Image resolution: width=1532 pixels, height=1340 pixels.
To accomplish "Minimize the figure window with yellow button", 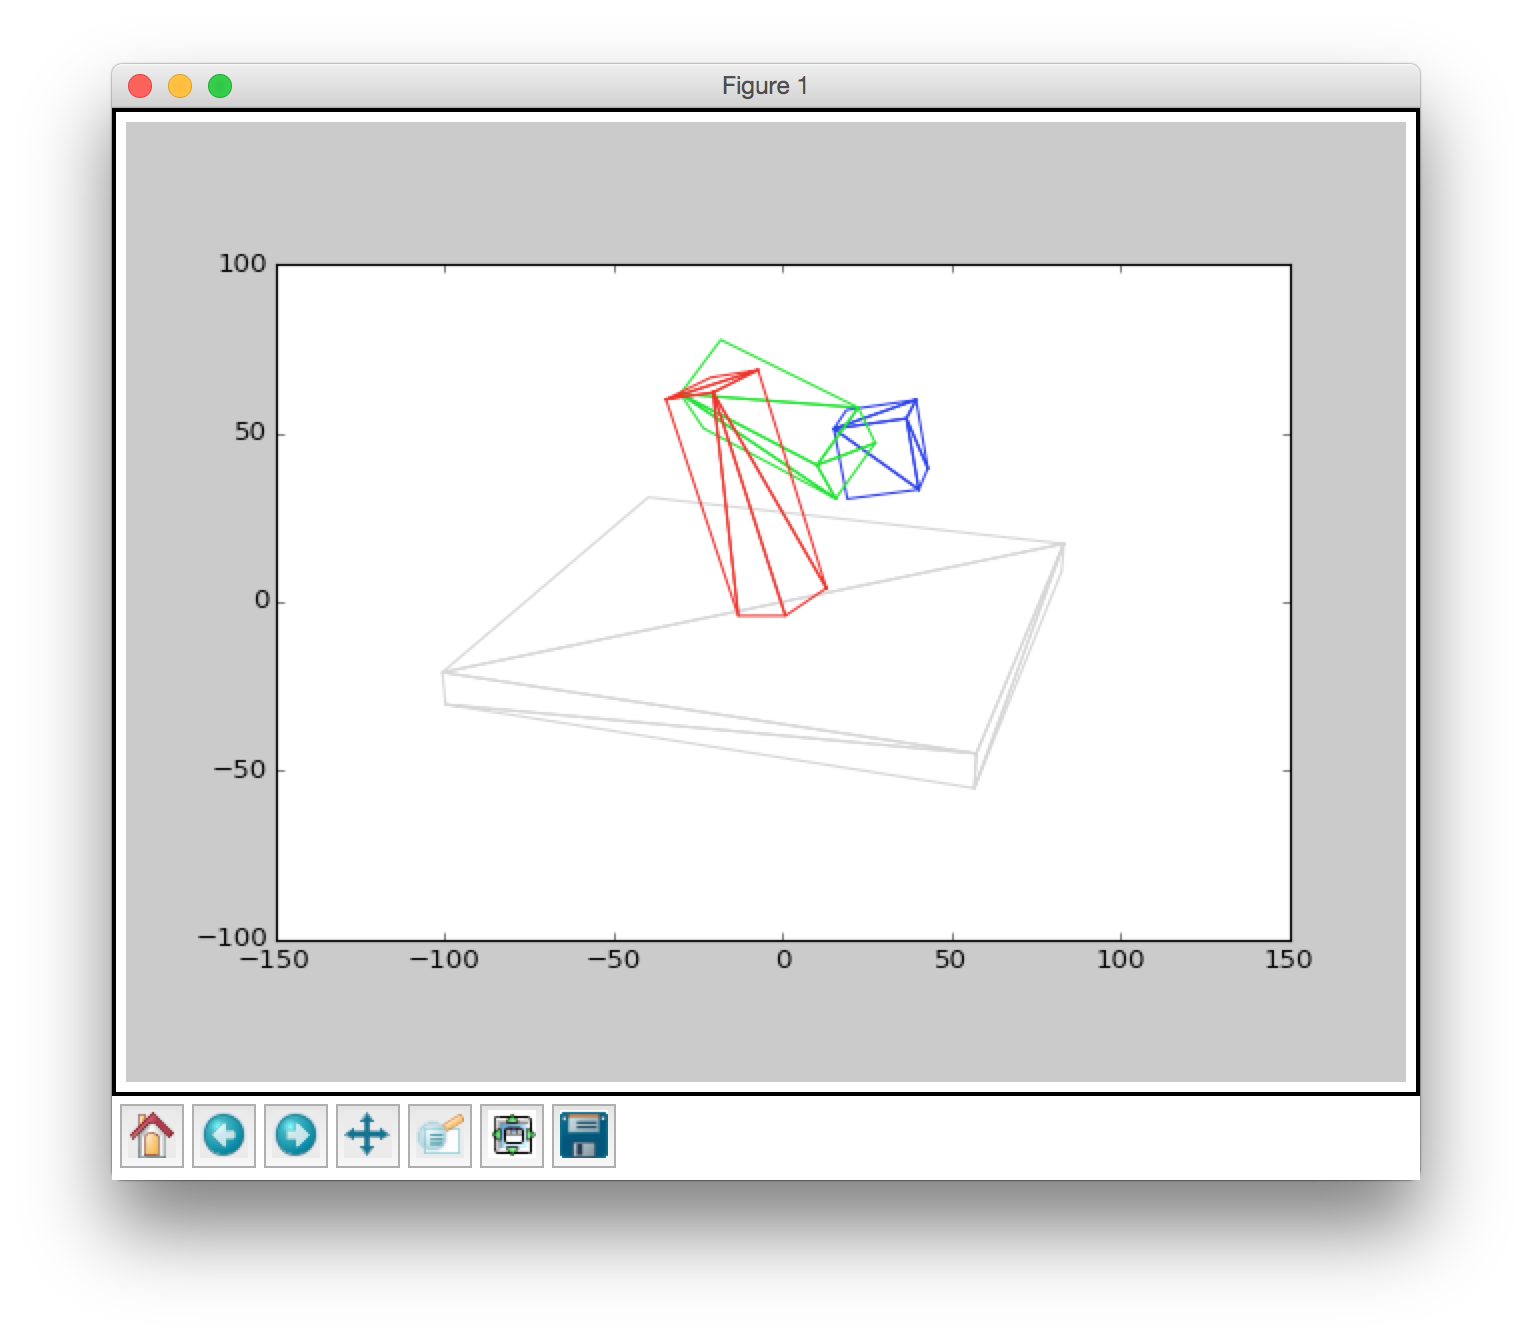I will click(180, 86).
